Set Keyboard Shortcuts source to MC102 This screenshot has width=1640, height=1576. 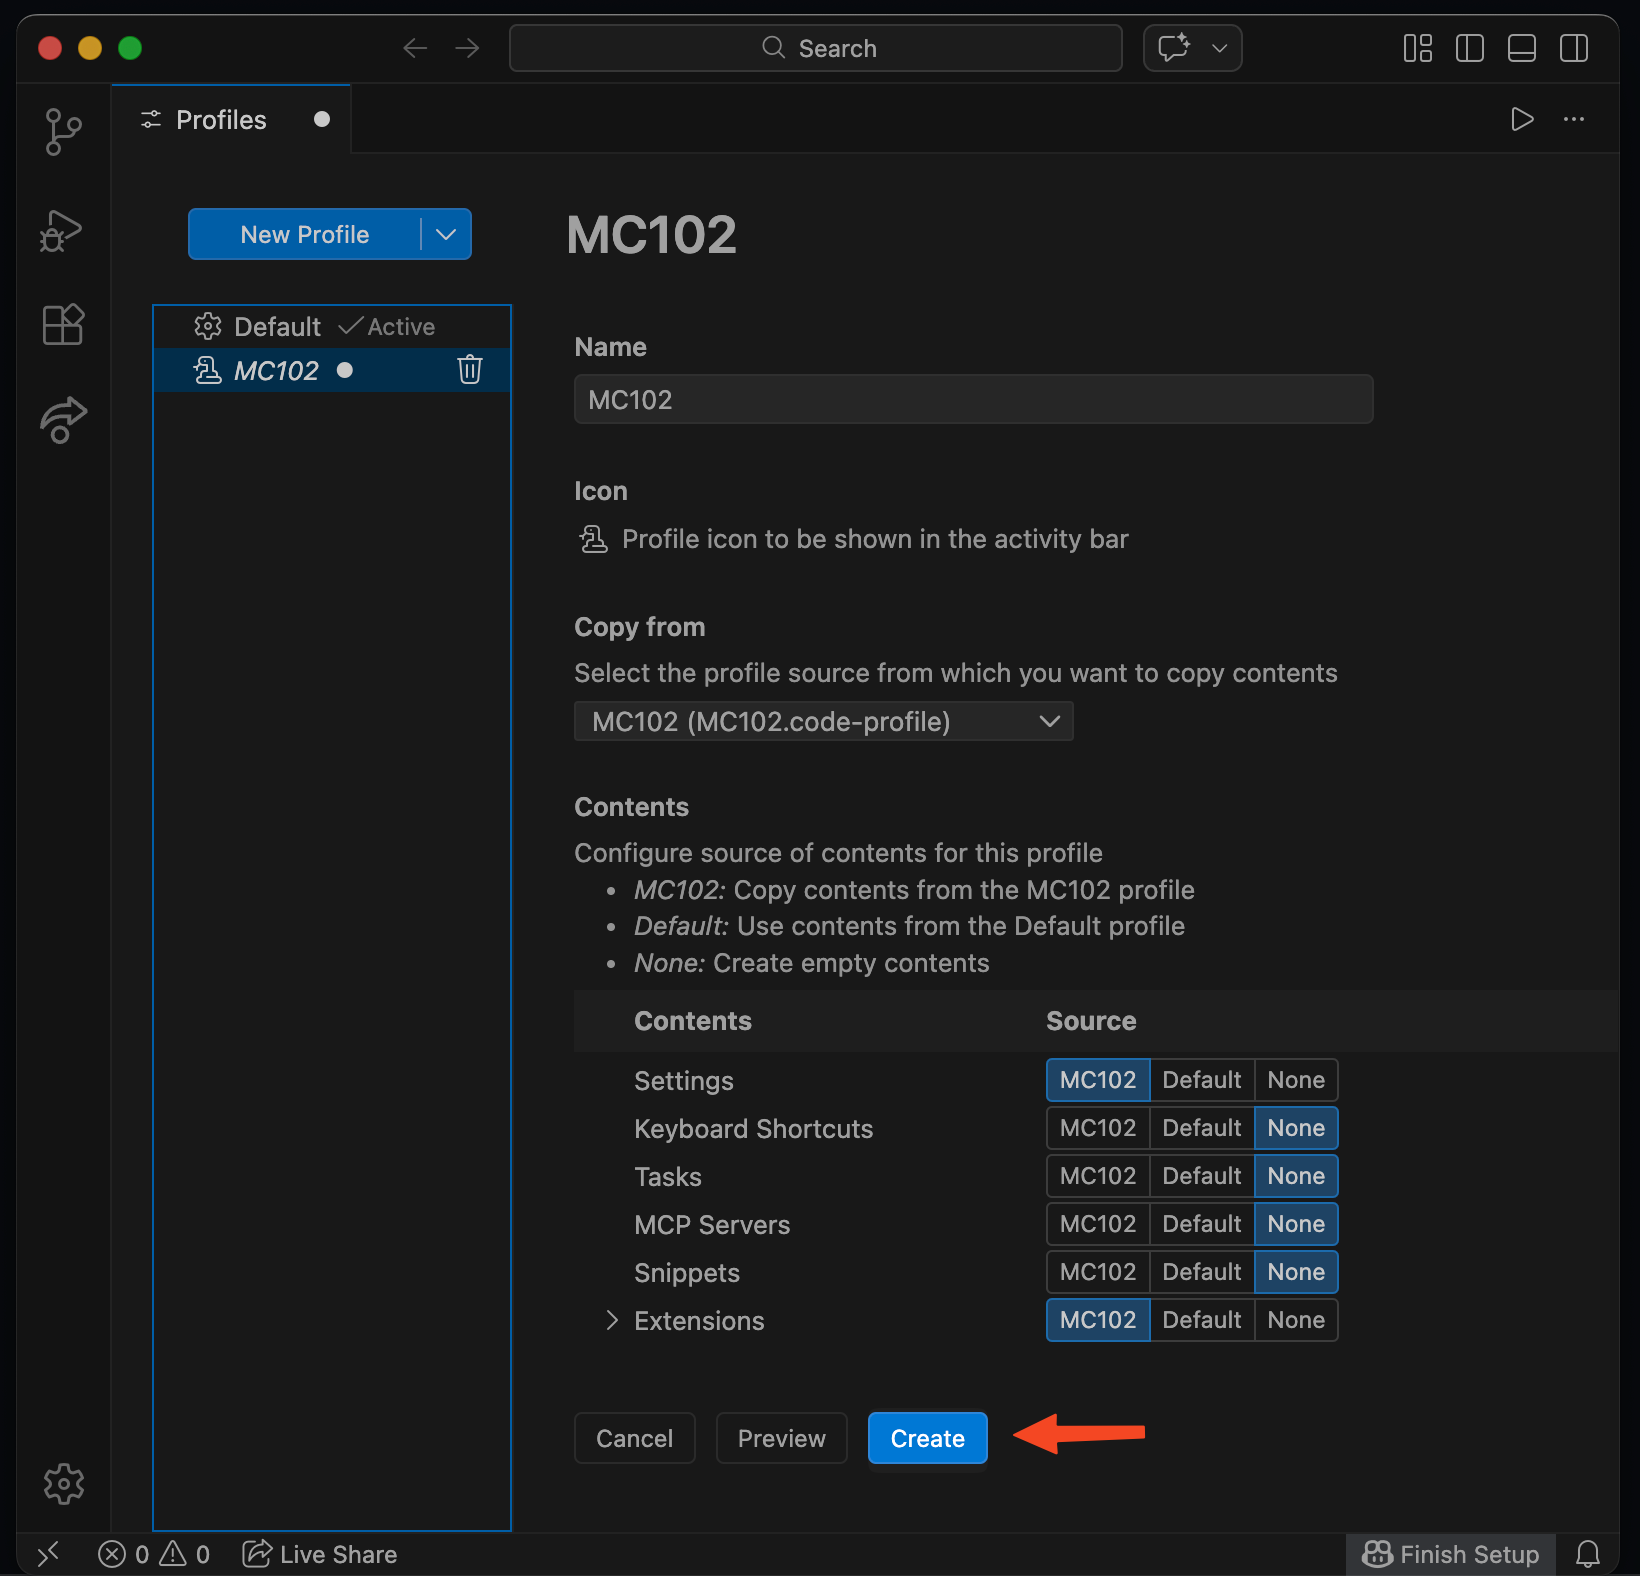[x=1097, y=1128]
